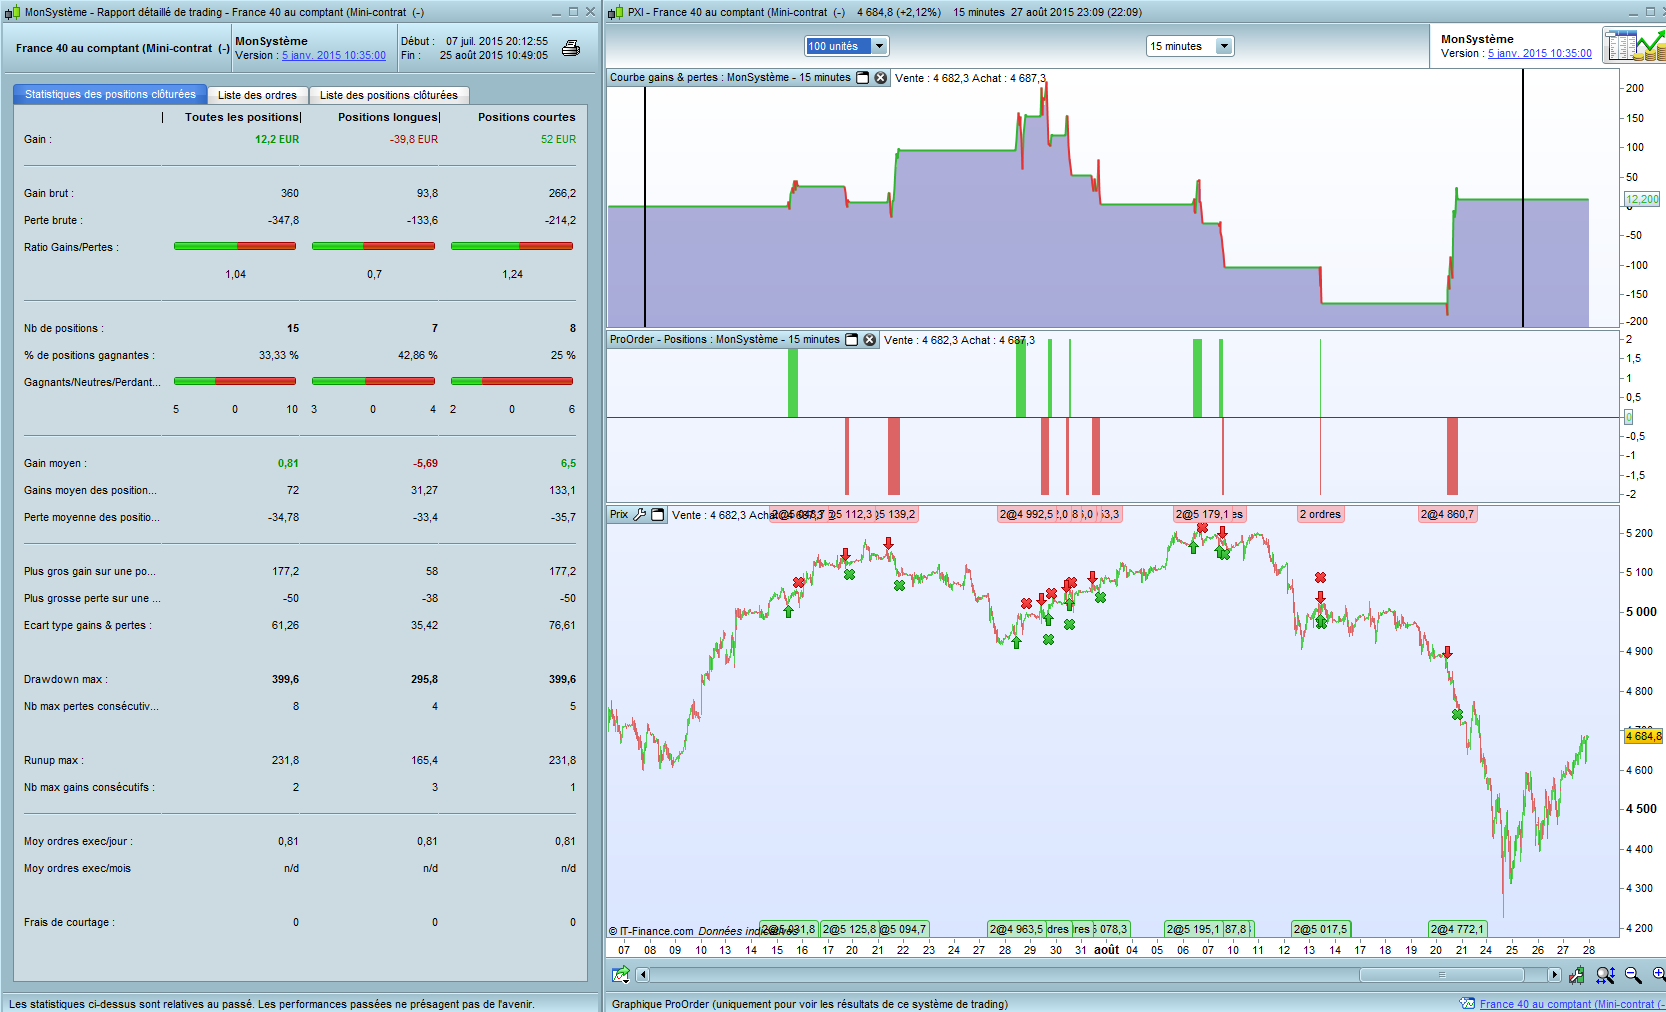Click the vertical zoom fit magnifier icon
Screen dimensions: 1666x1012
[x=1605, y=975]
